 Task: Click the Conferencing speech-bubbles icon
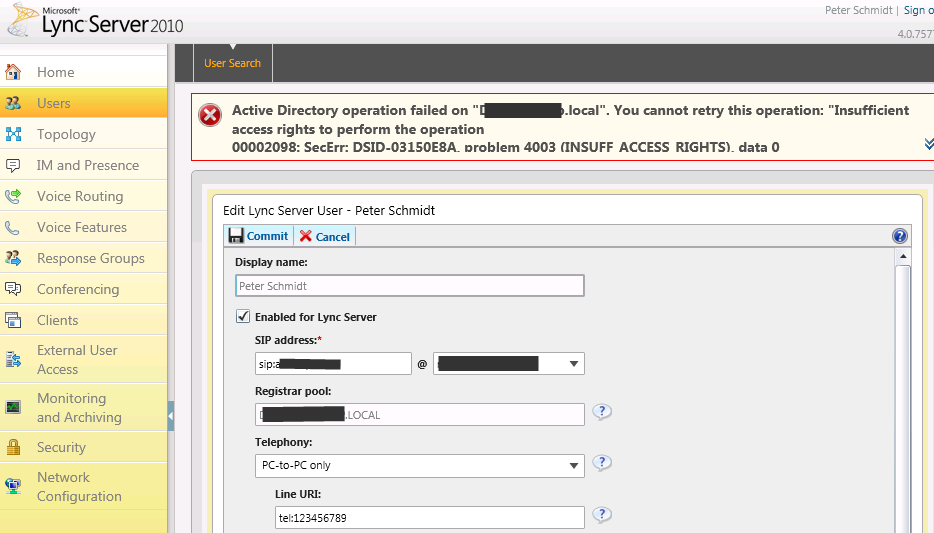coord(13,289)
